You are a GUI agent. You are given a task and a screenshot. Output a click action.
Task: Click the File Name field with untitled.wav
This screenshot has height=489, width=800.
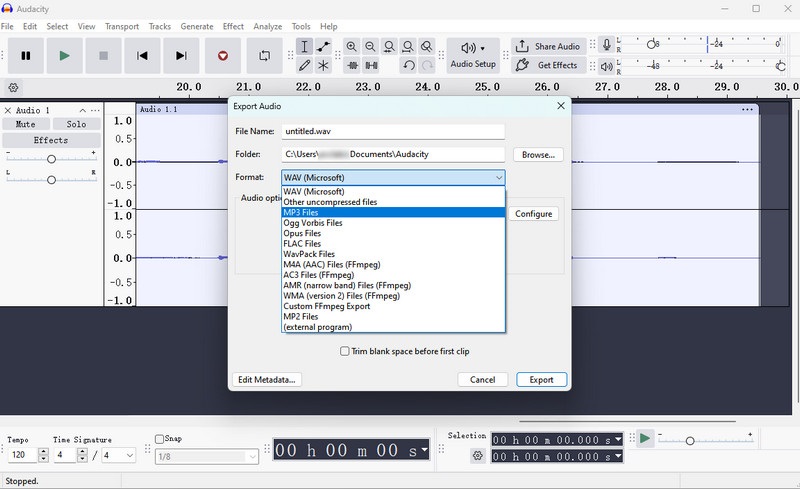tap(393, 131)
